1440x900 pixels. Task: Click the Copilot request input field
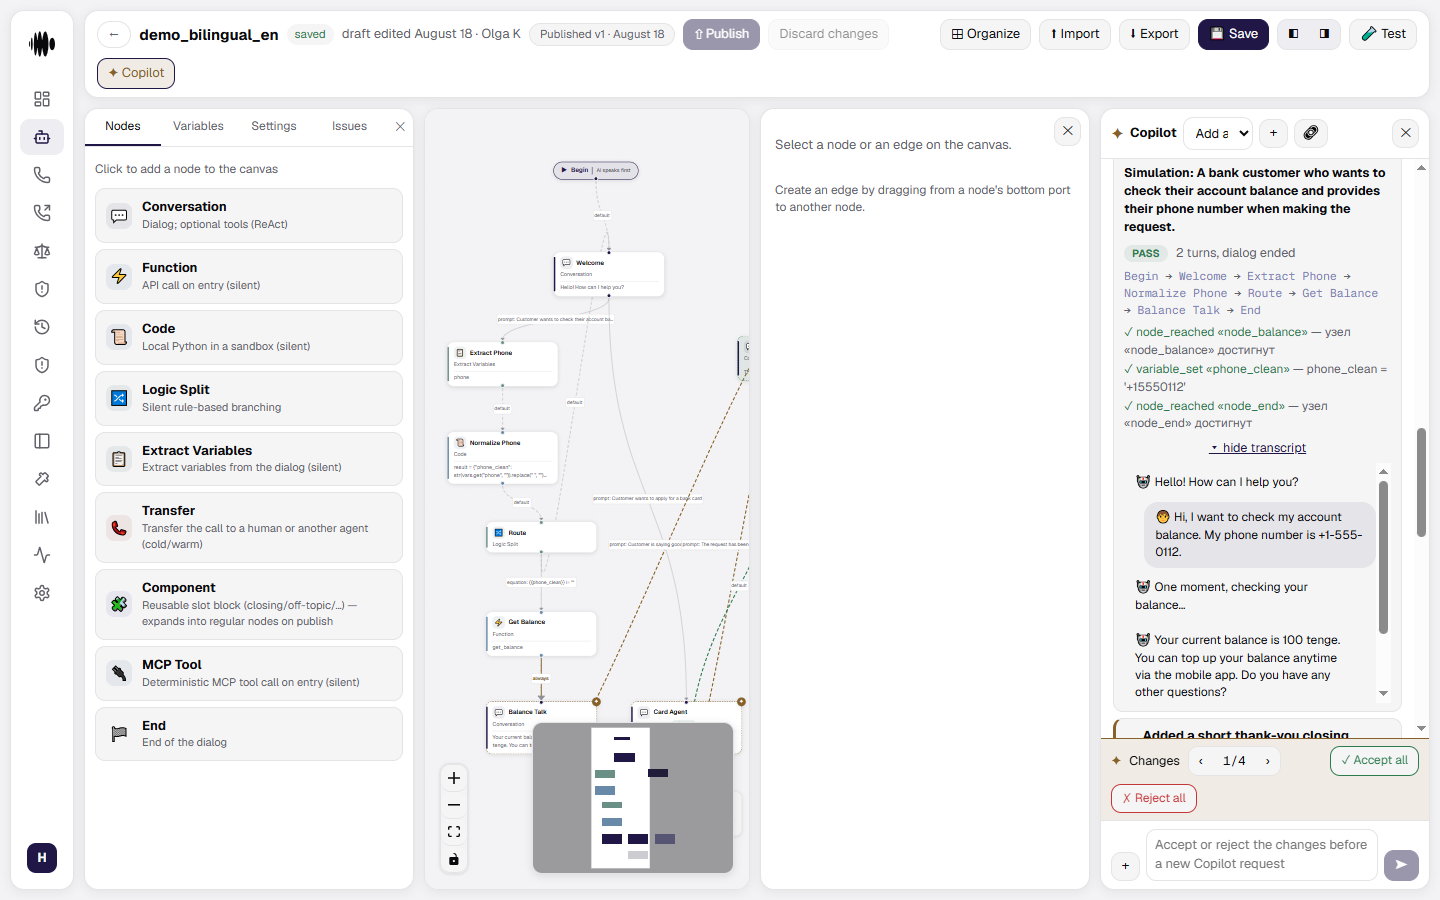point(1261,855)
